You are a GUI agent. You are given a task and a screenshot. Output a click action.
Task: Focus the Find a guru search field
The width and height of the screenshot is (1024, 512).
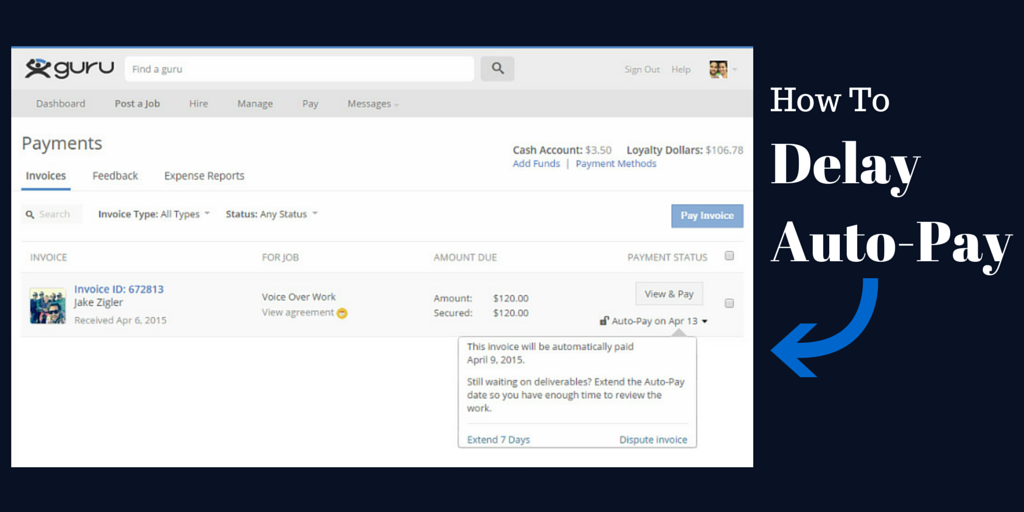tap(300, 69)
